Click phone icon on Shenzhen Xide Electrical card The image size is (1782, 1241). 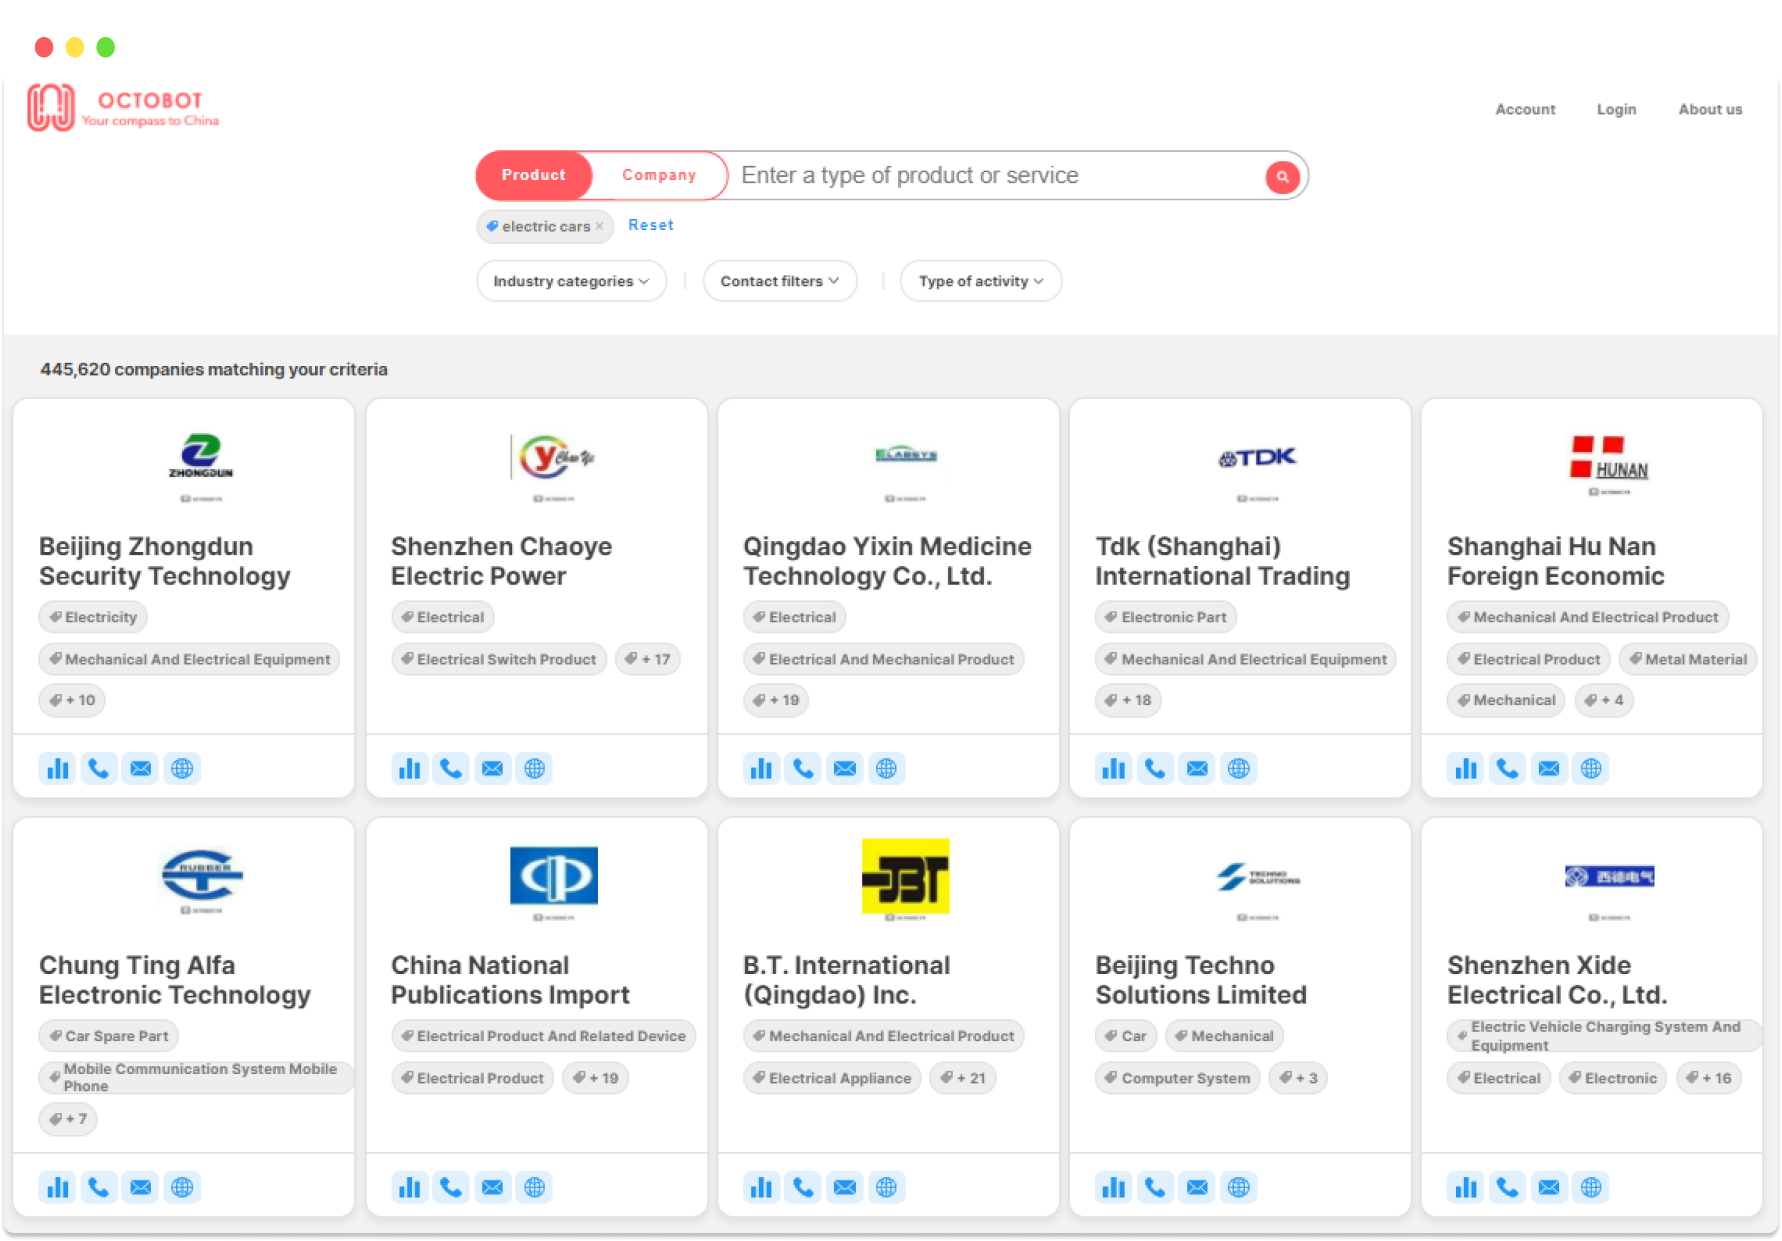point(1507,1187)
